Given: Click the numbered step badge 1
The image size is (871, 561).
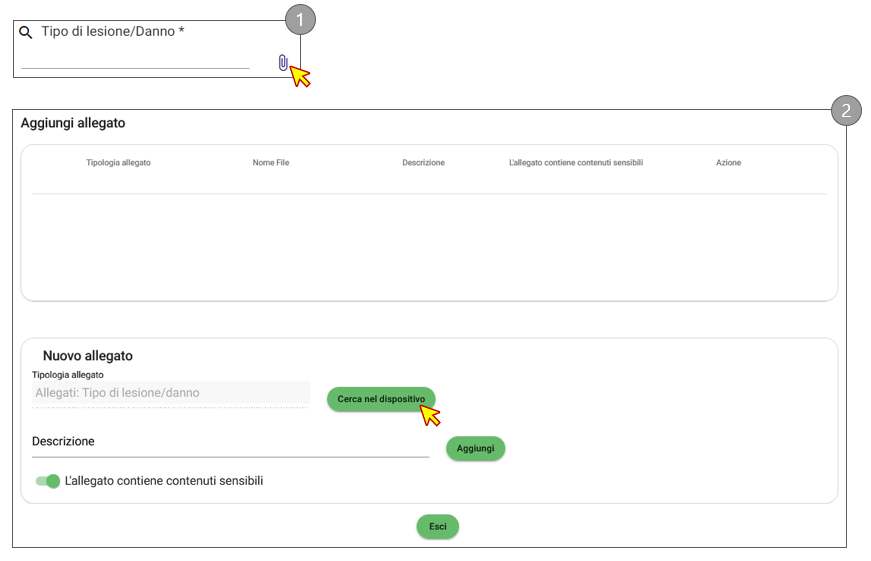Looking at the screenshot, I should click(x=300, y=19).
